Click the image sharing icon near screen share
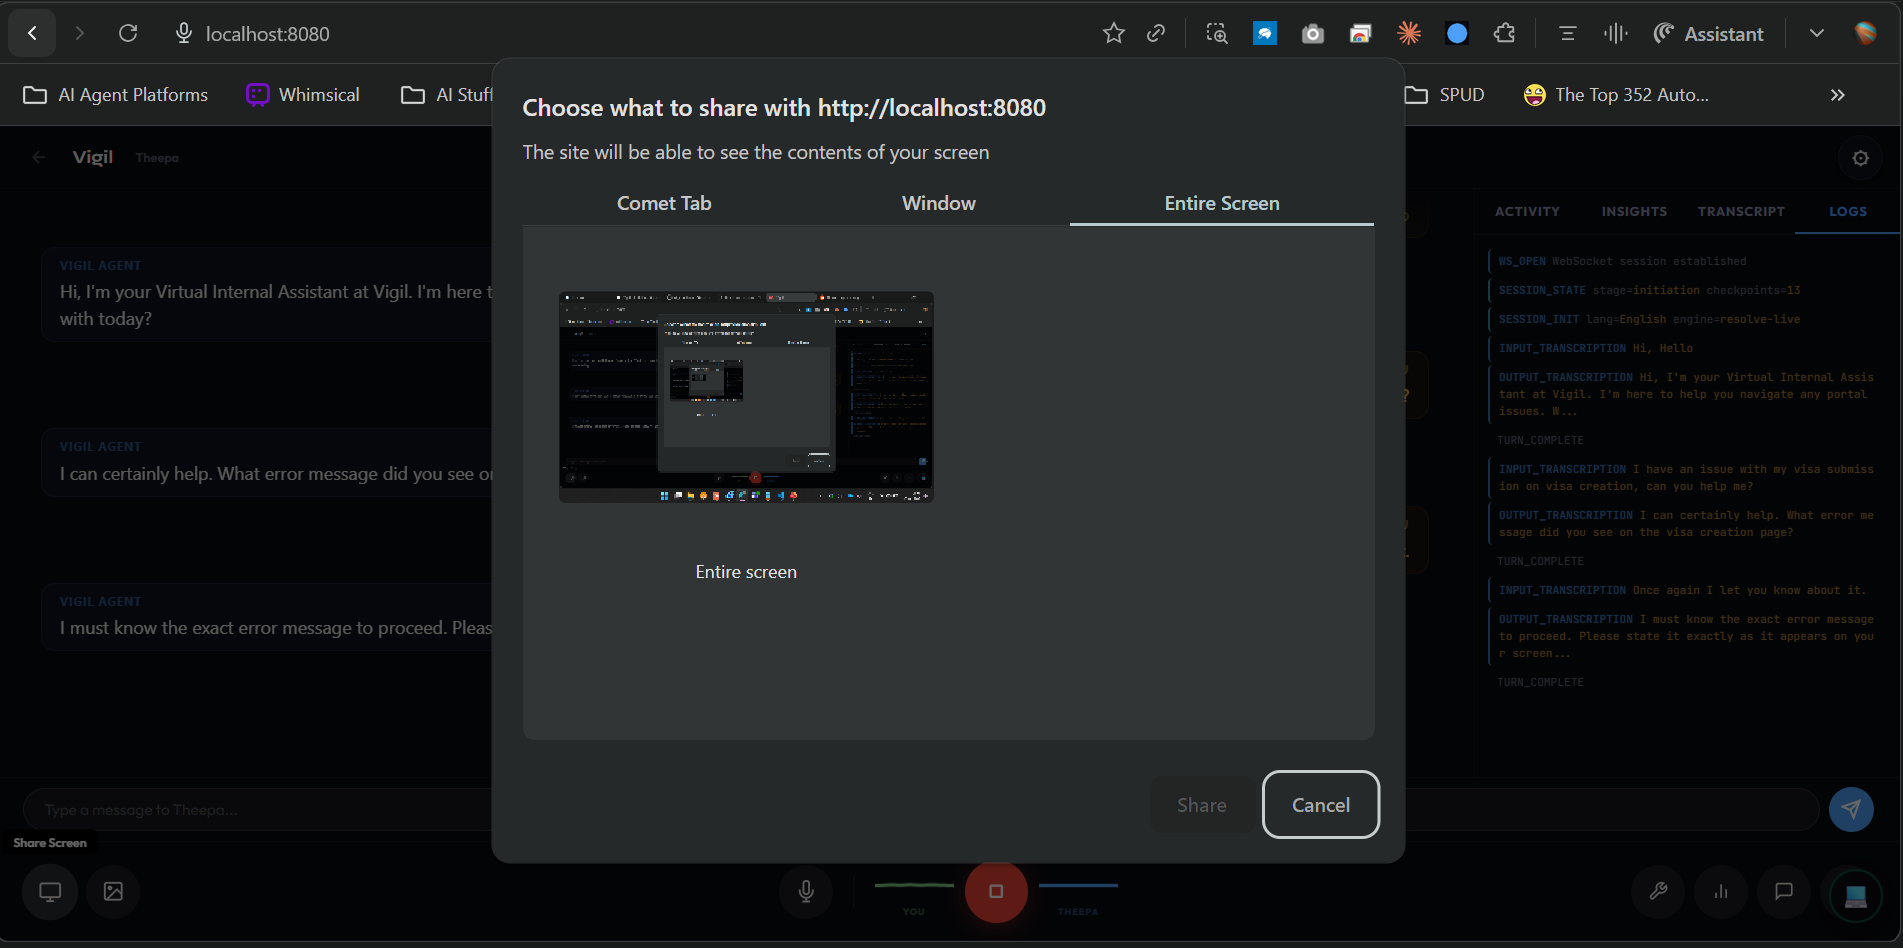1903x948 pixels. point(112,892)
